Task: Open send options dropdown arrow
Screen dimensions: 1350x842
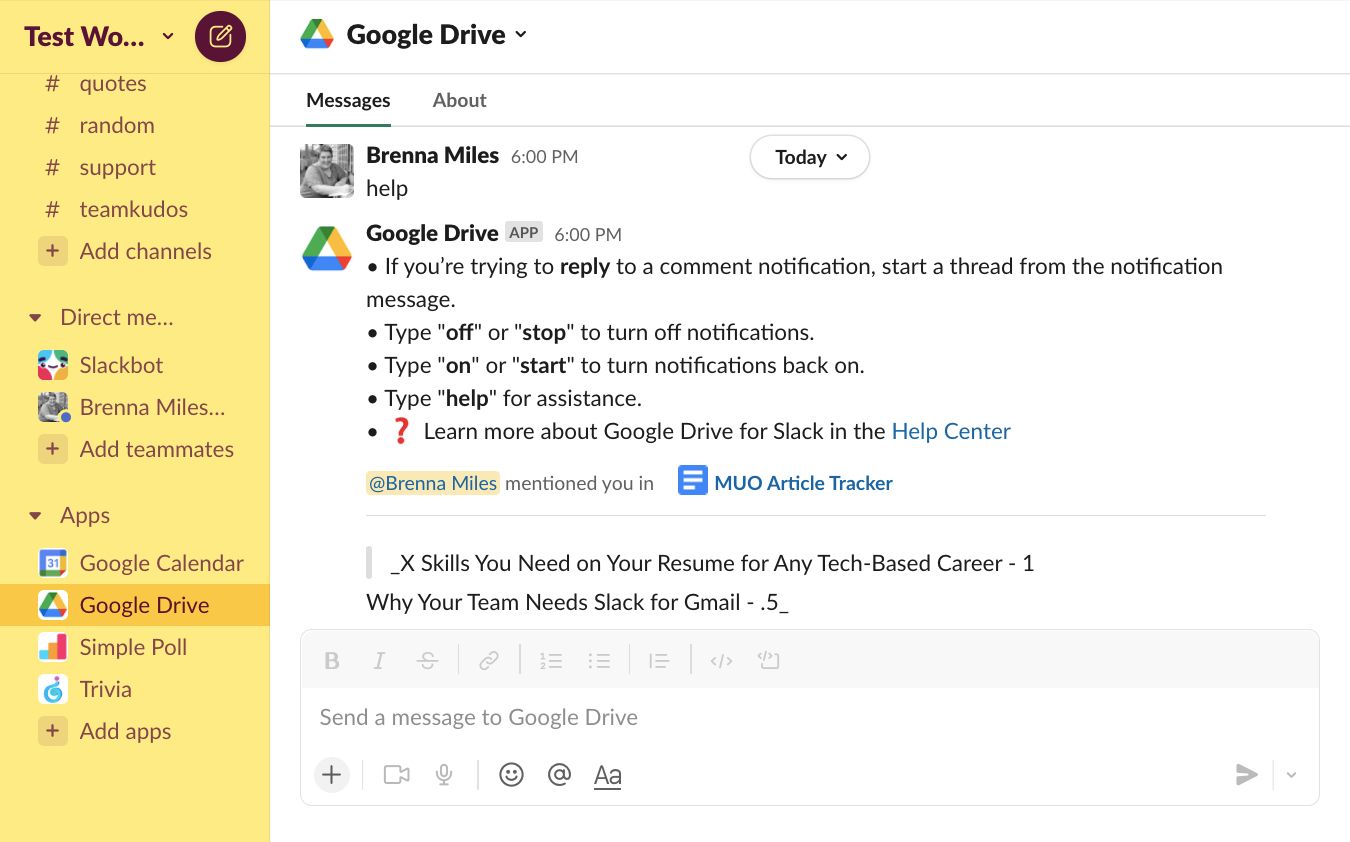Action: tap(1291, 775)
